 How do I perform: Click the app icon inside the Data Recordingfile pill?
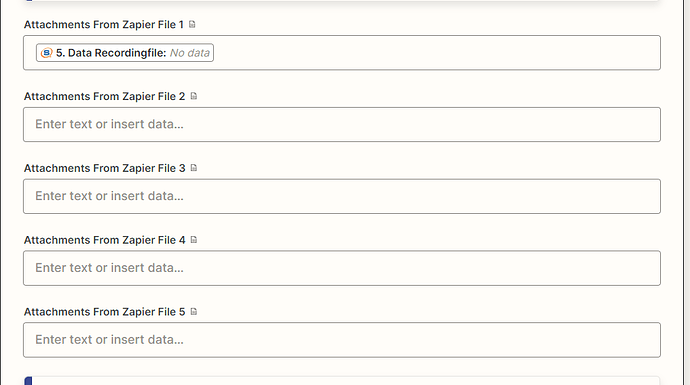[x=46, y=53]
